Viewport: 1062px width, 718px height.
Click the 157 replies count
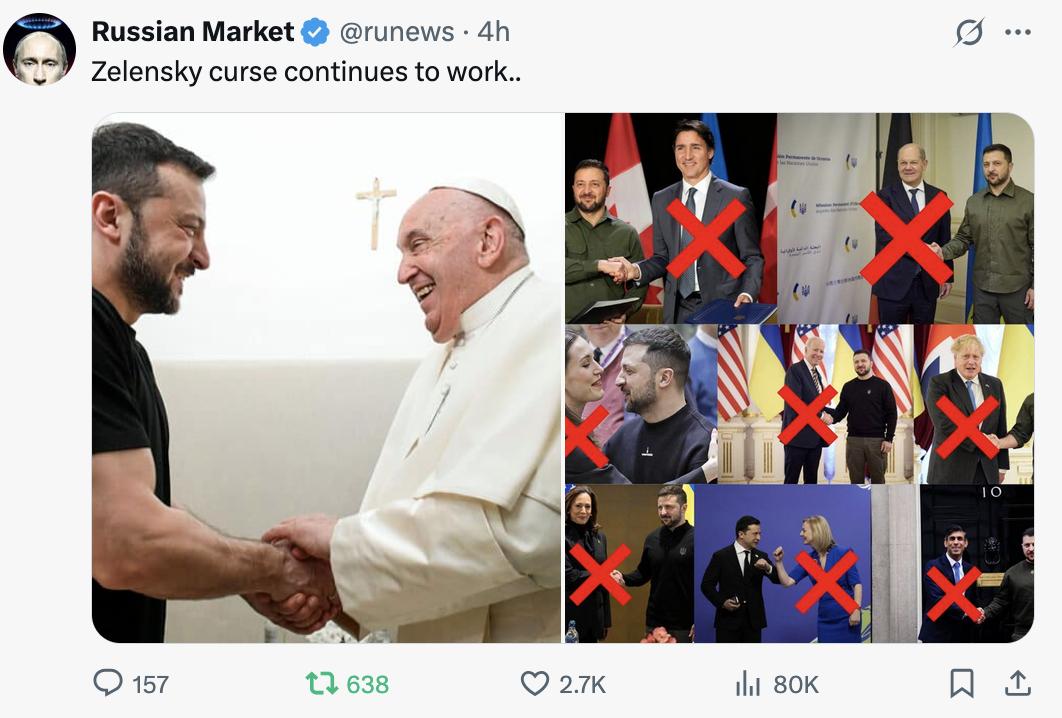[150, 684]
